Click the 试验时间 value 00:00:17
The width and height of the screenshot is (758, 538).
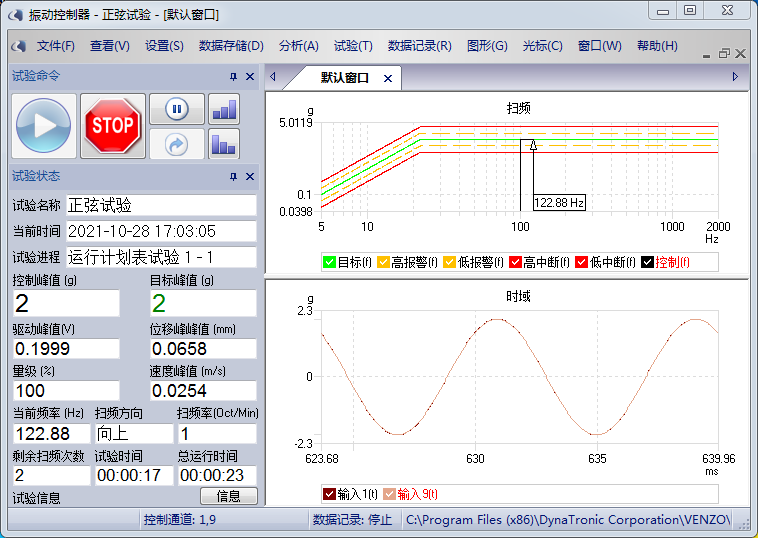click(134, 475)
